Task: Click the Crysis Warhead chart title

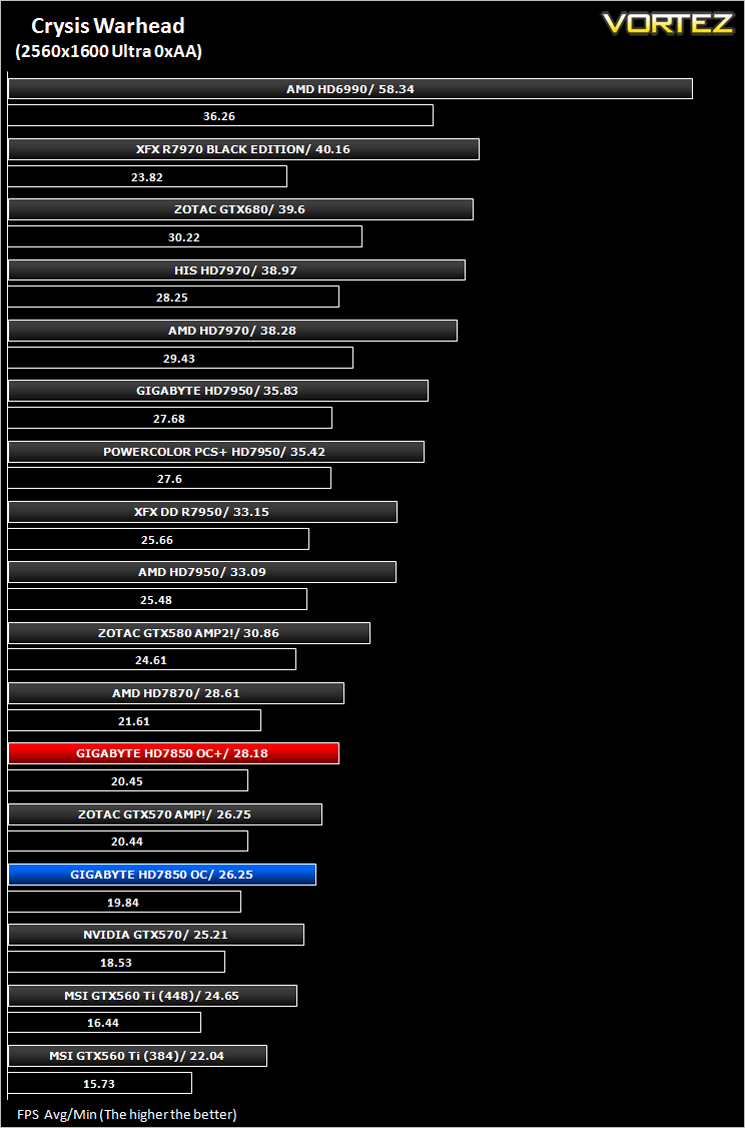Action: coord(108,27)
